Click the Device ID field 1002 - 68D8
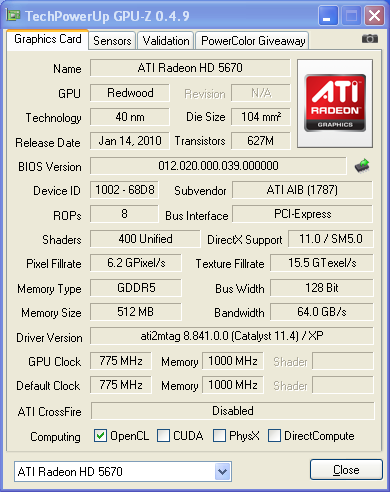The height and width of the screenshot is (492, 390). click(124, 190)
